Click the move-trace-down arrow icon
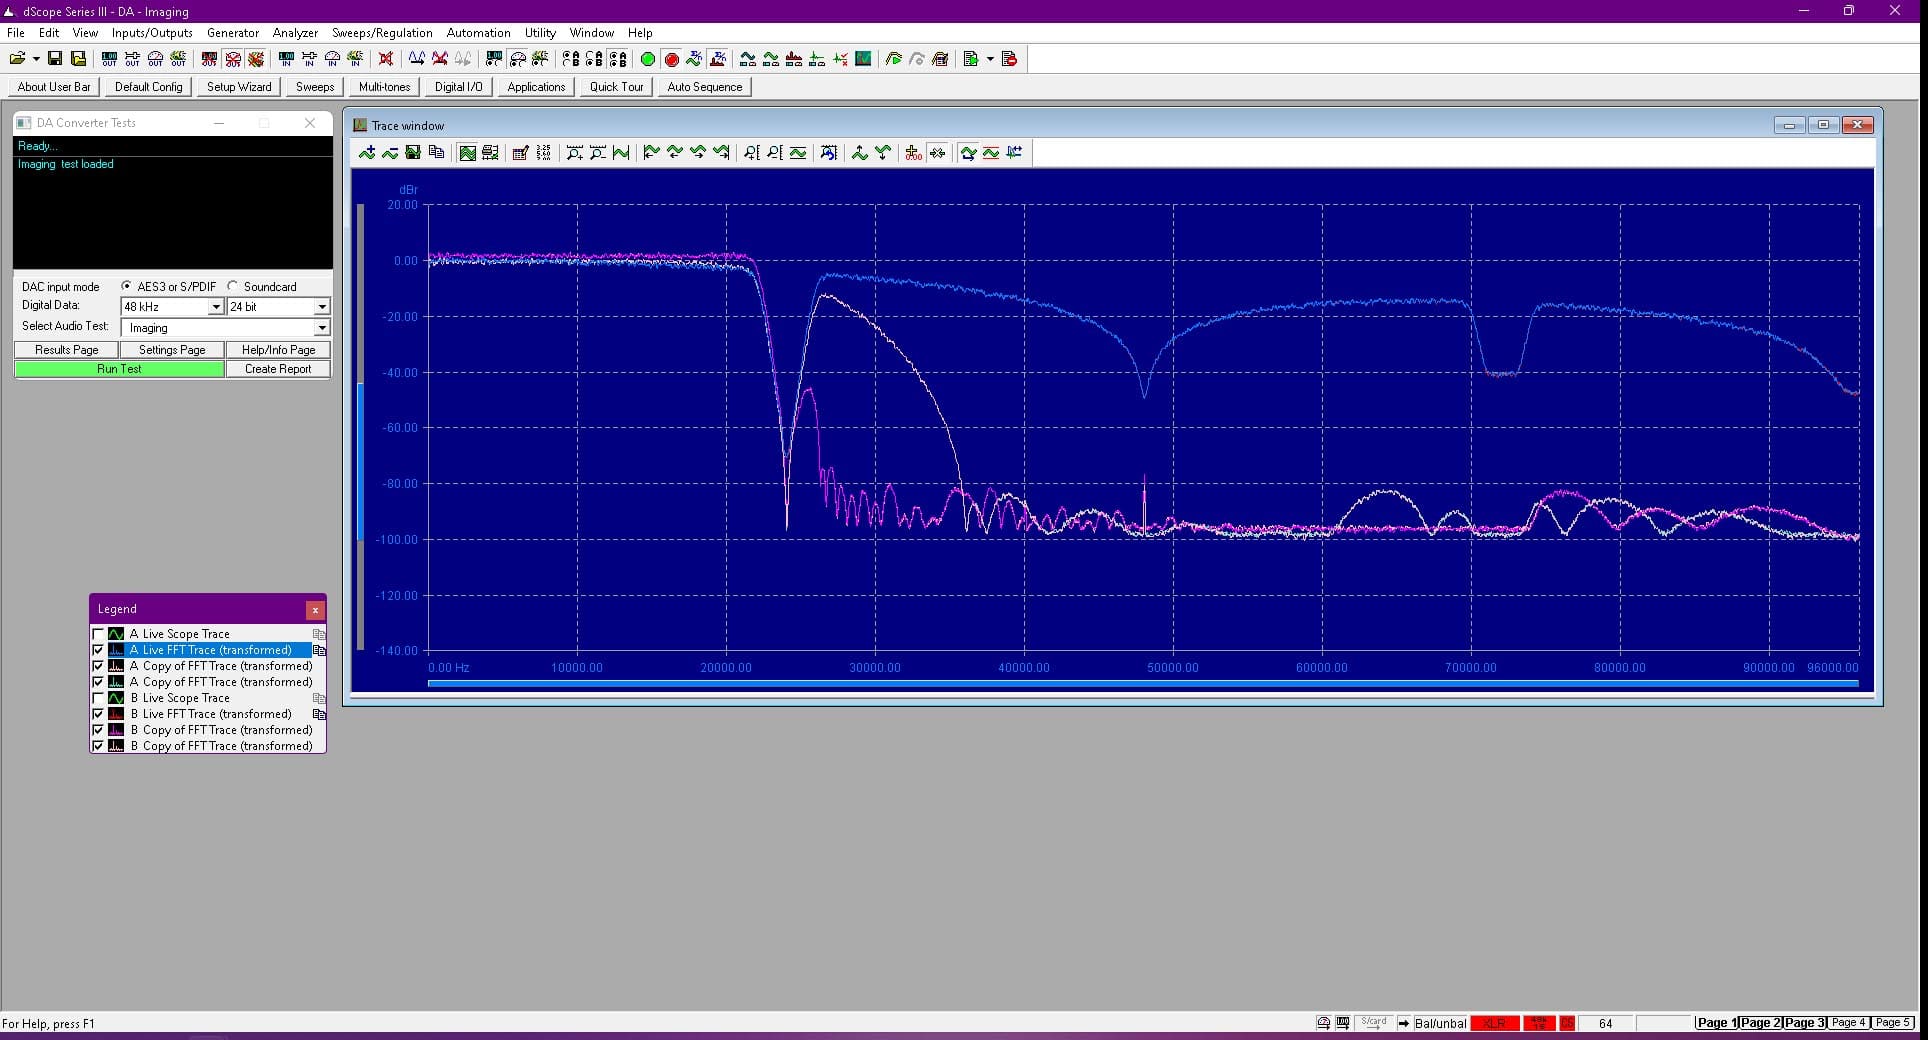1928x1040 pixels. pos(883,153)
